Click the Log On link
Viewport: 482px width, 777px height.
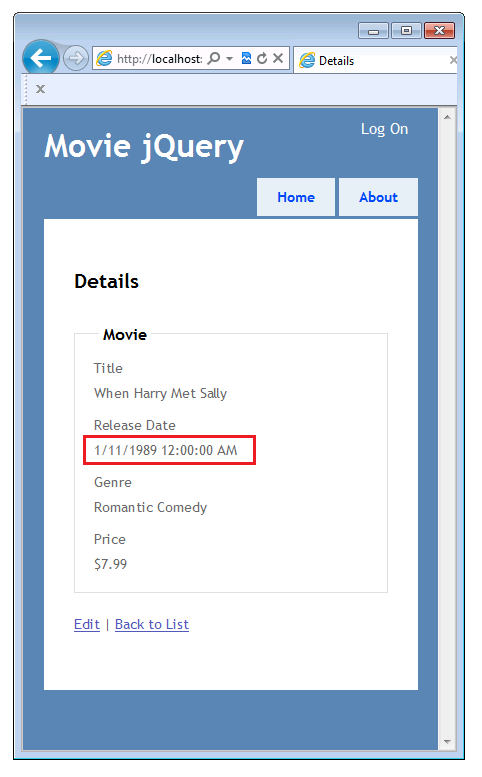click(384, 129)
